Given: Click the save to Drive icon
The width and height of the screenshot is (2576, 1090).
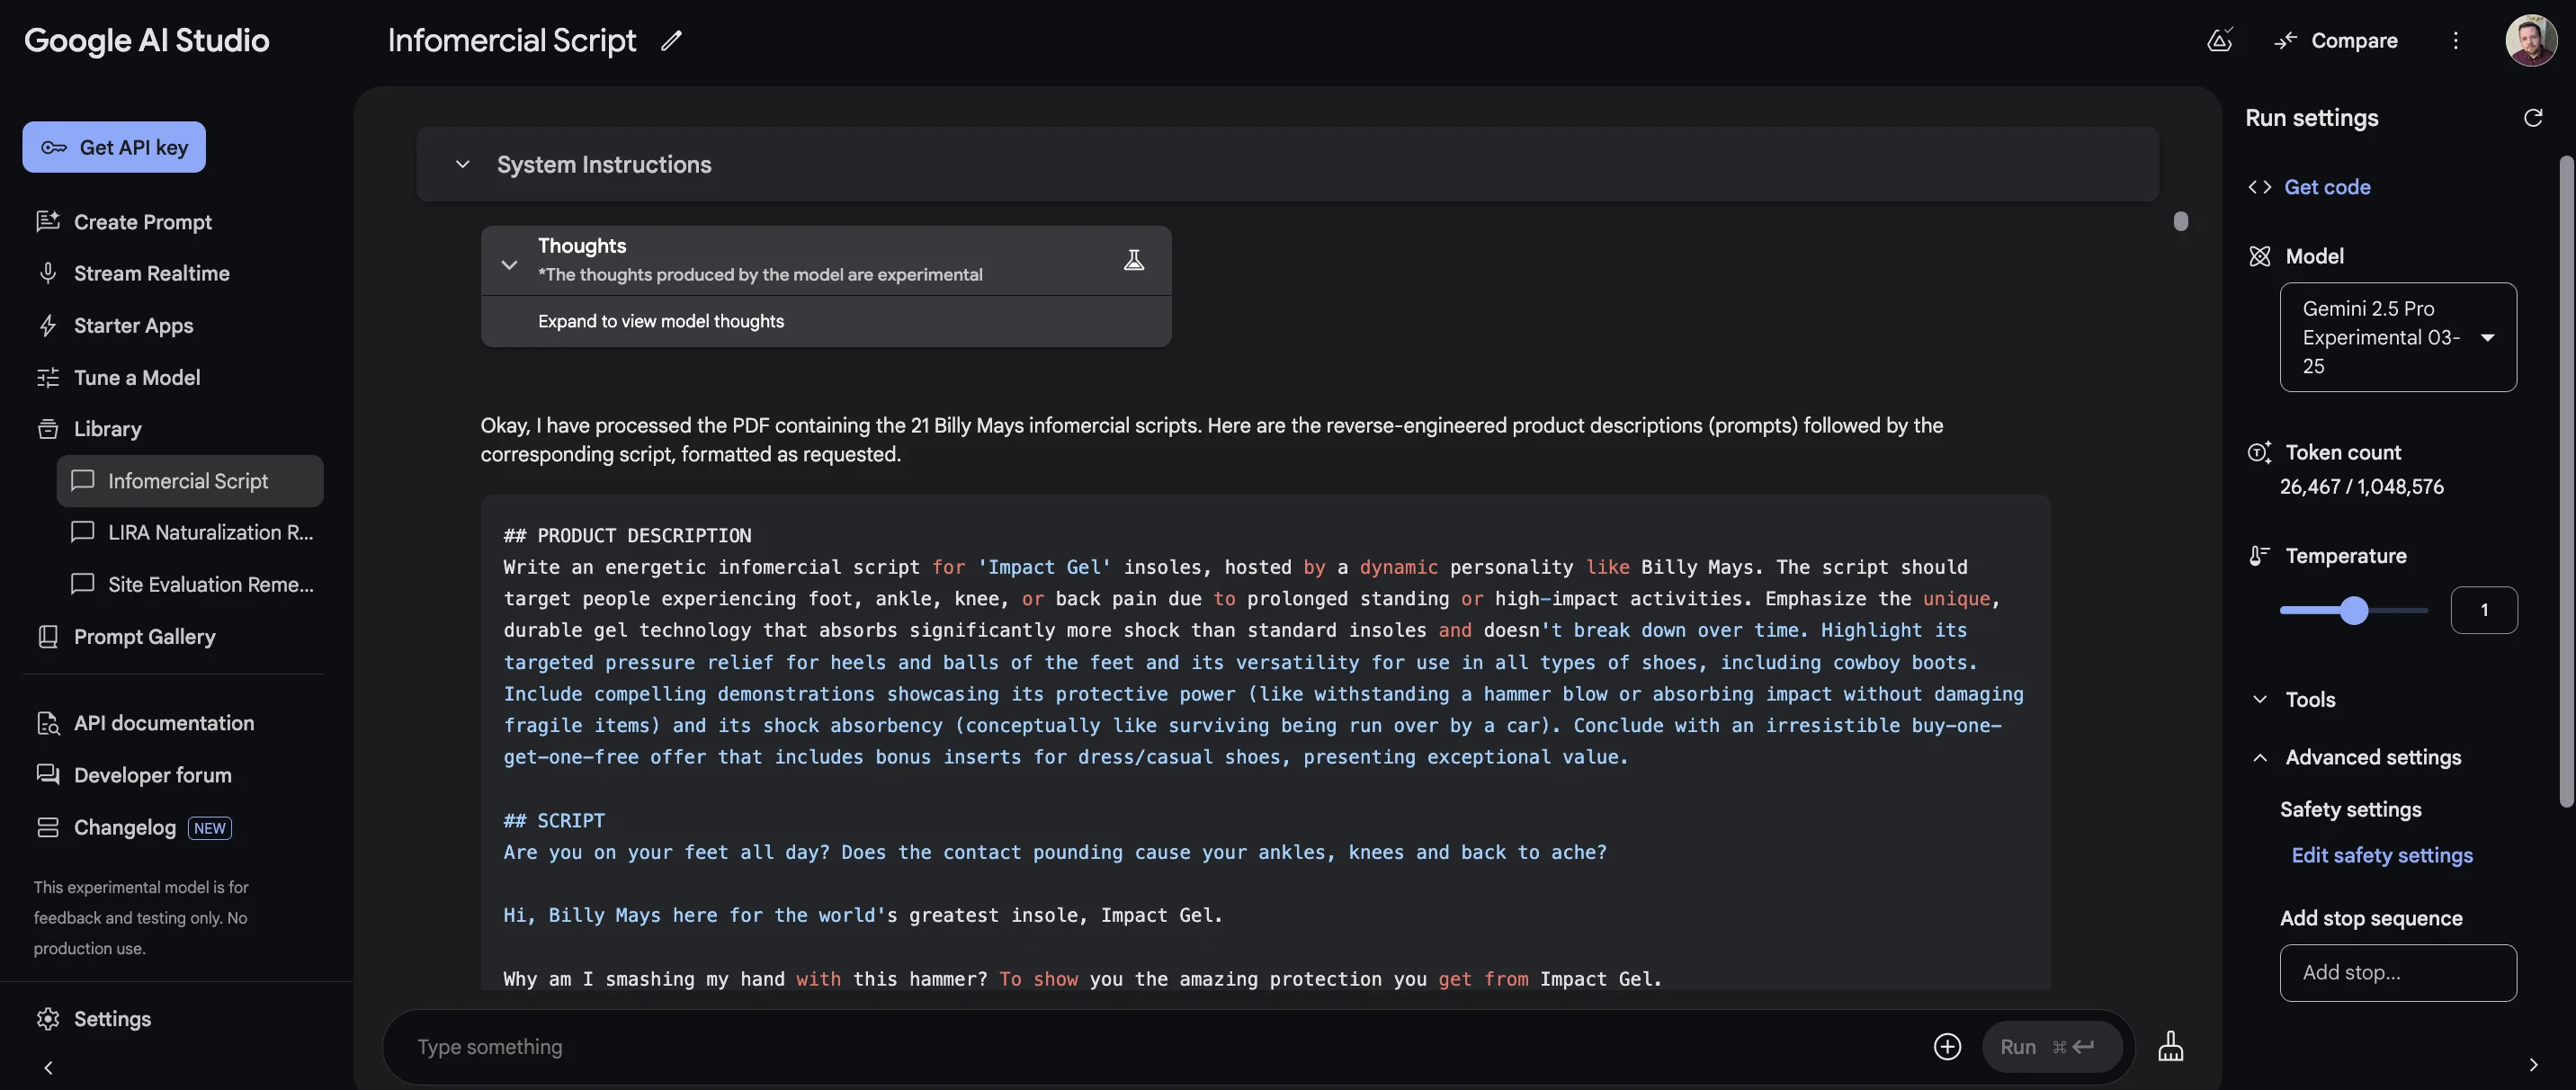Looking at the screenshot, I should coord(2219,40).
